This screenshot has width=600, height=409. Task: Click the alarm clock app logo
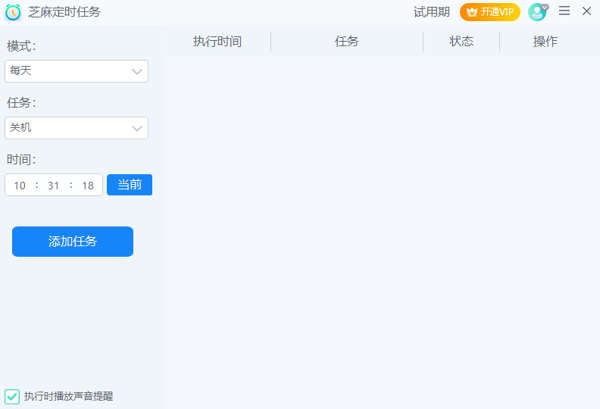click(x=13, y=12)
